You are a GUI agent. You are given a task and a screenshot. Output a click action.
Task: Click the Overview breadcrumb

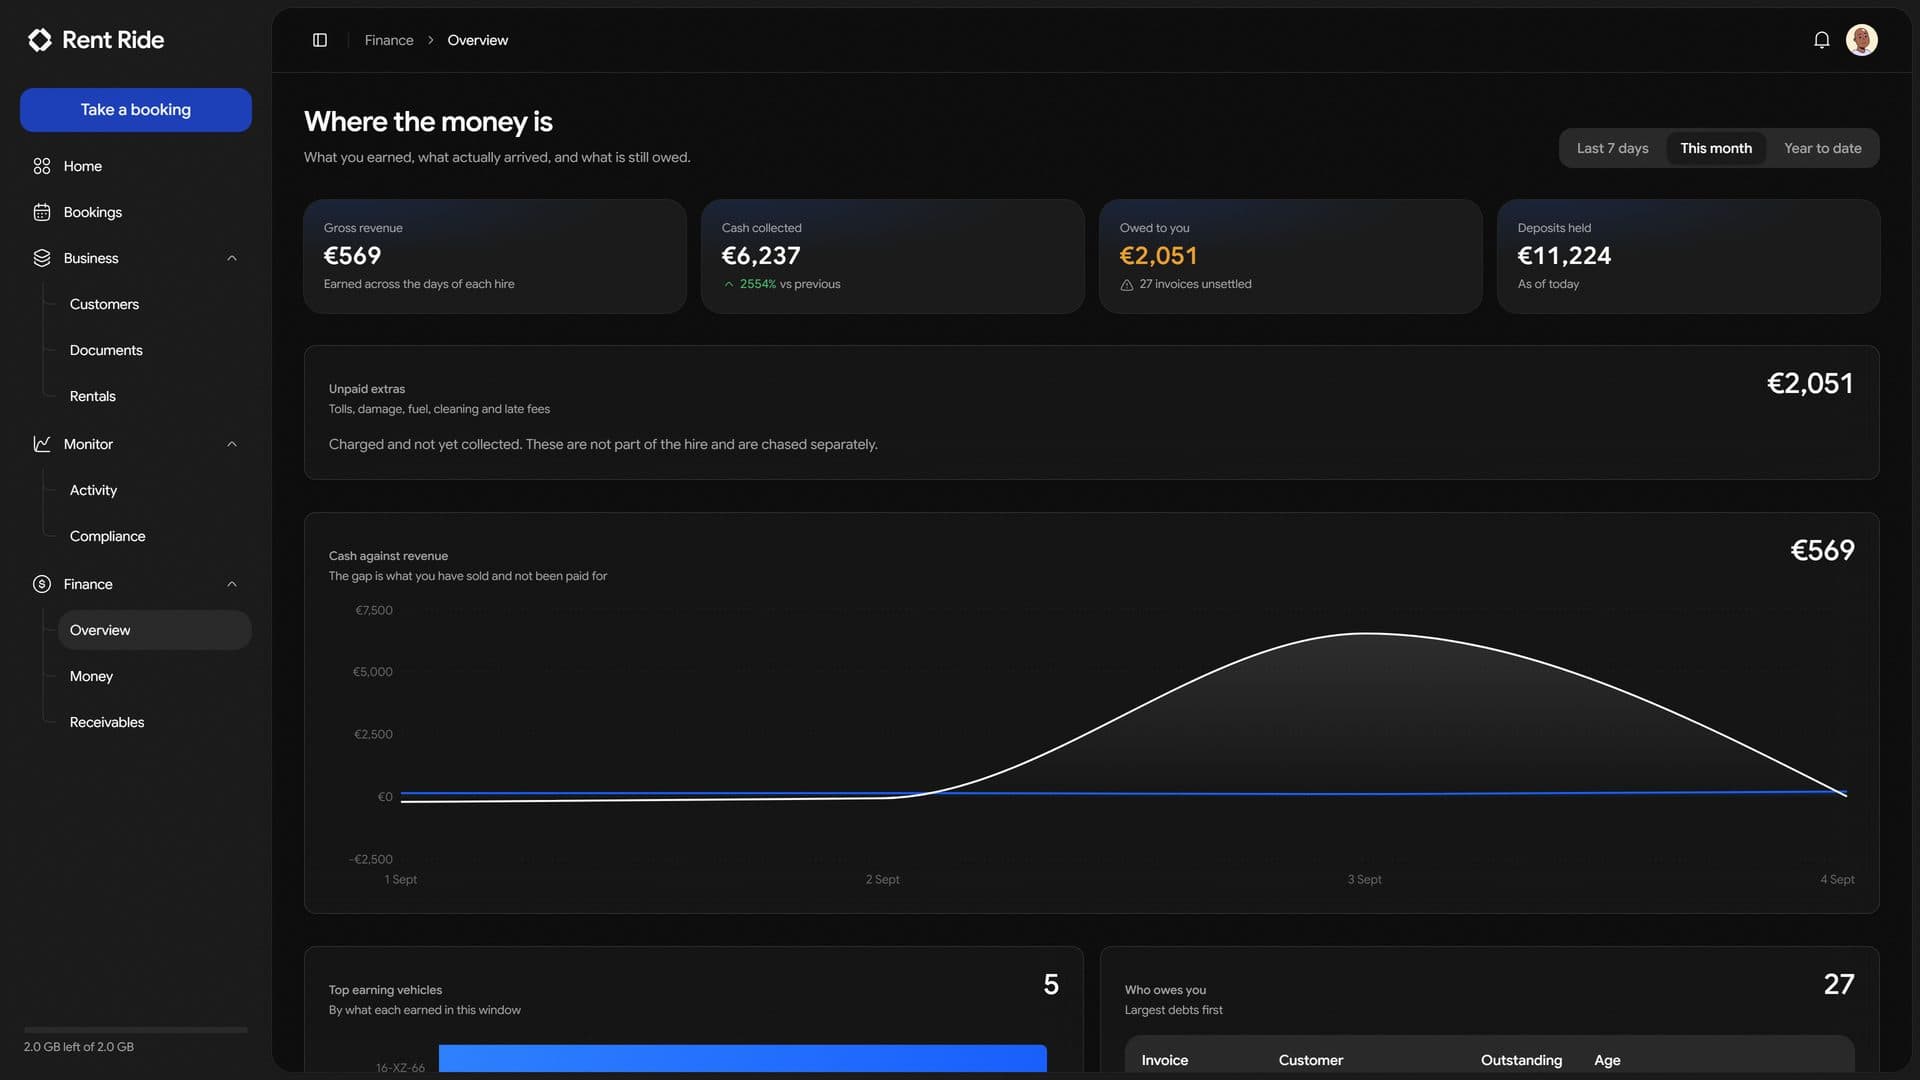tap(477, 40)
